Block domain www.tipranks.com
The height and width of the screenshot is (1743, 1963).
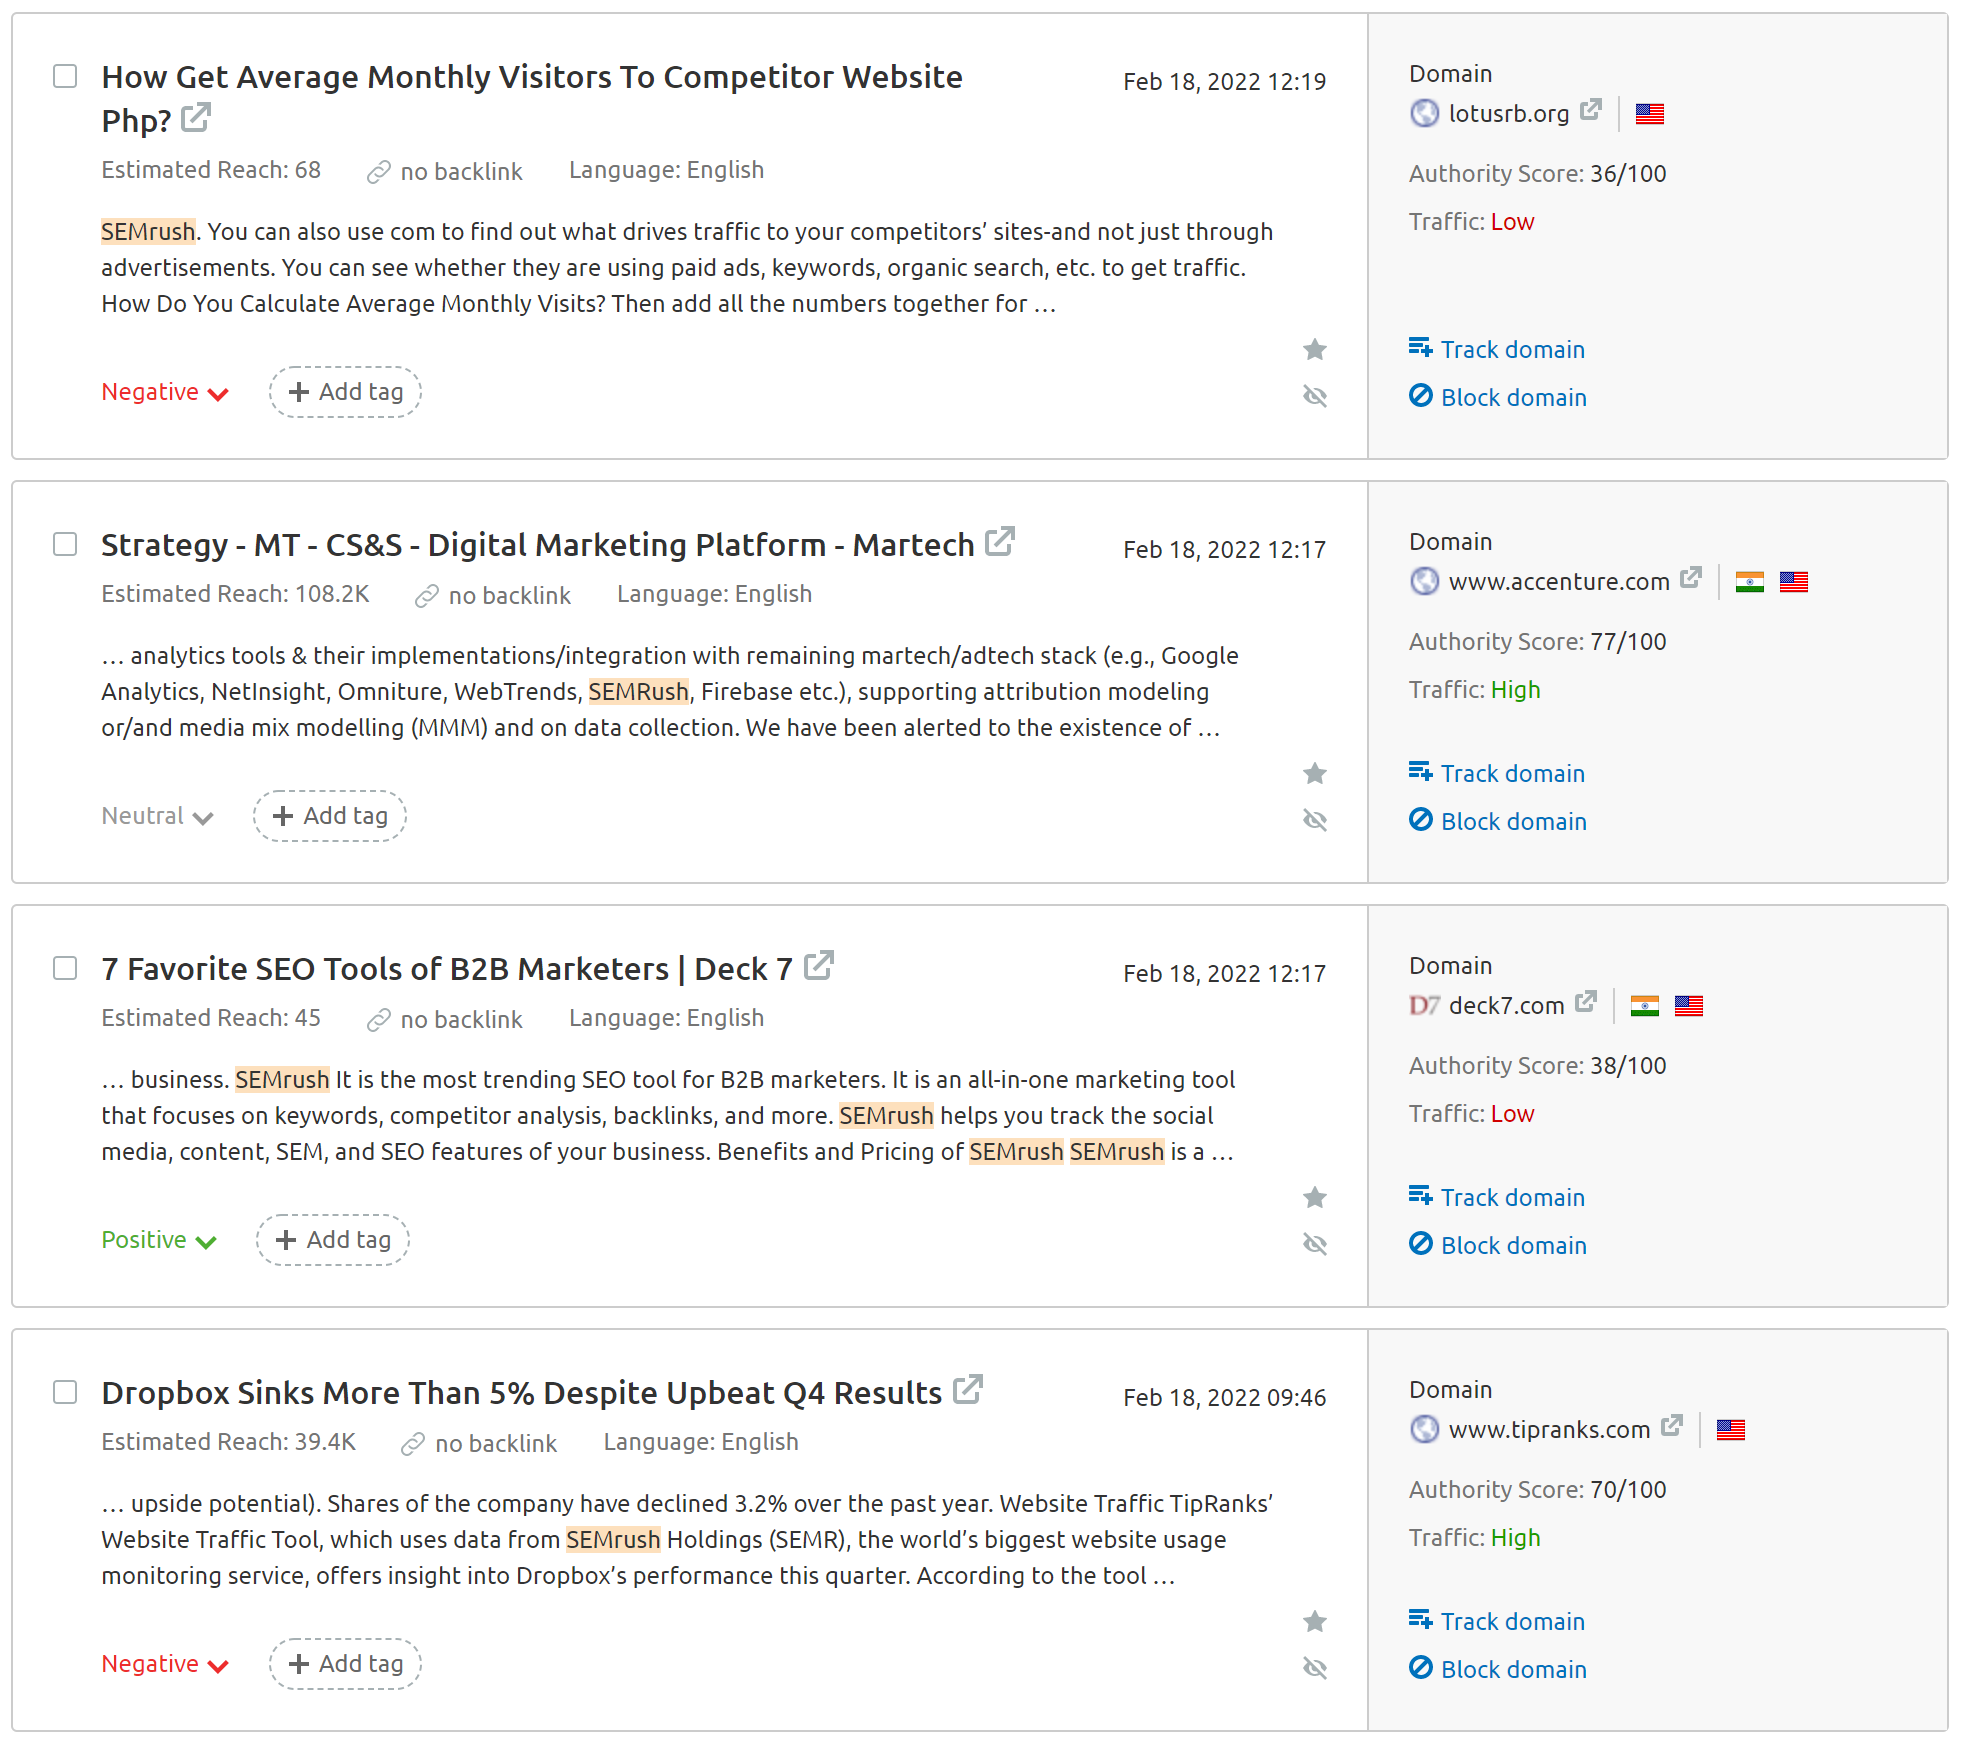point(1498,1669)
